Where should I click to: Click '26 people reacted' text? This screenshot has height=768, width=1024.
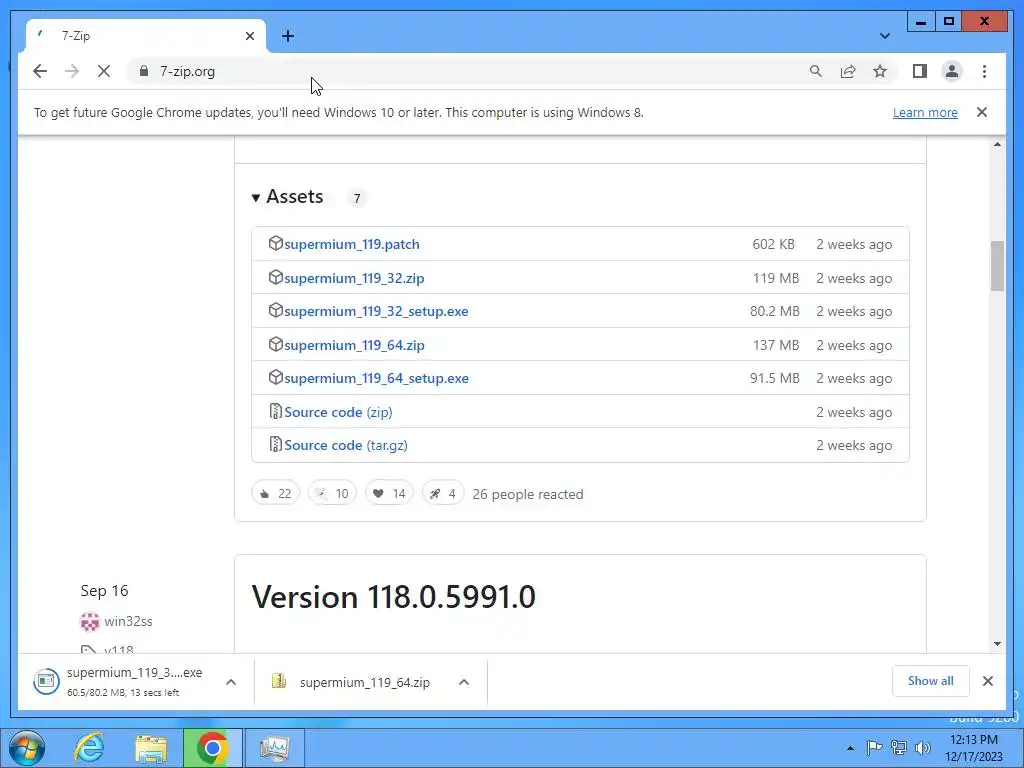(528, 494)
